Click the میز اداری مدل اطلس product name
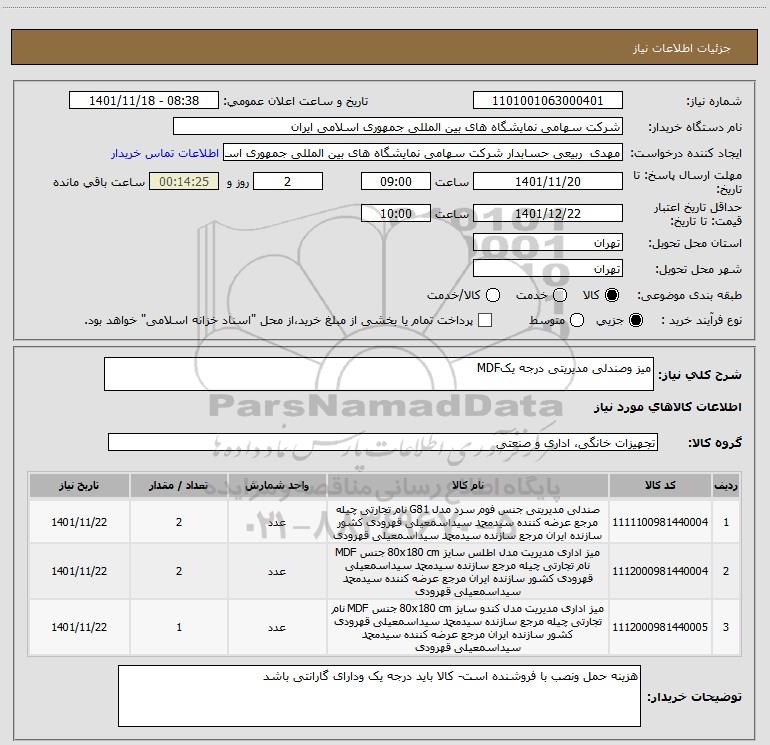770x745 pixels. point(468,571)
